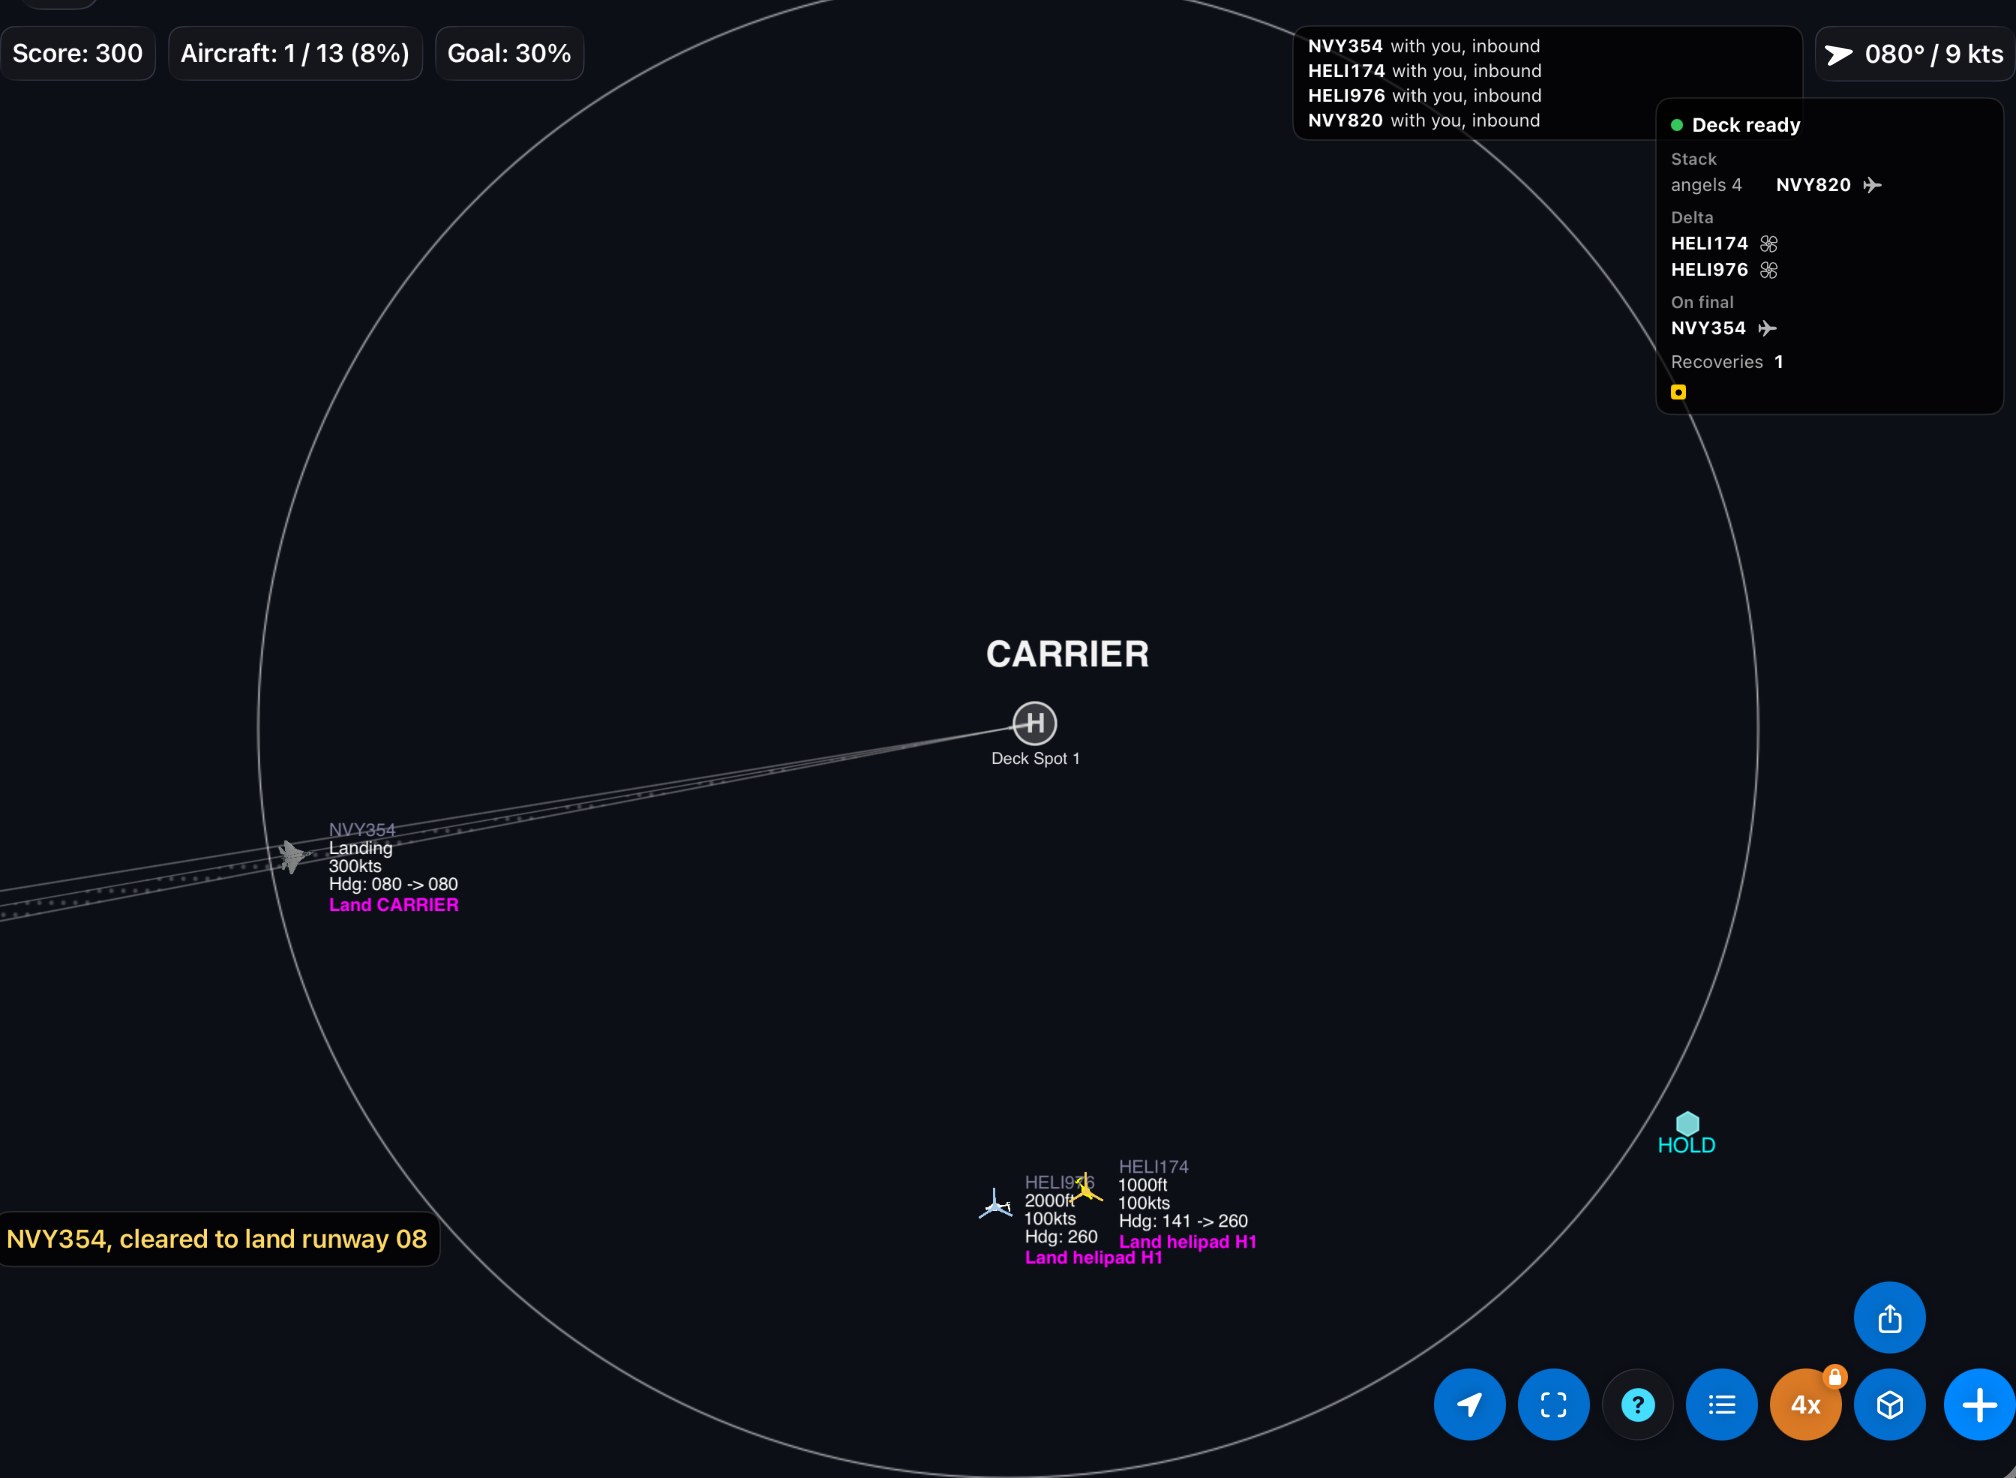Click the CARRIER label
The width and height of the screenshot is (2016, 1478).
[1067, 654]
